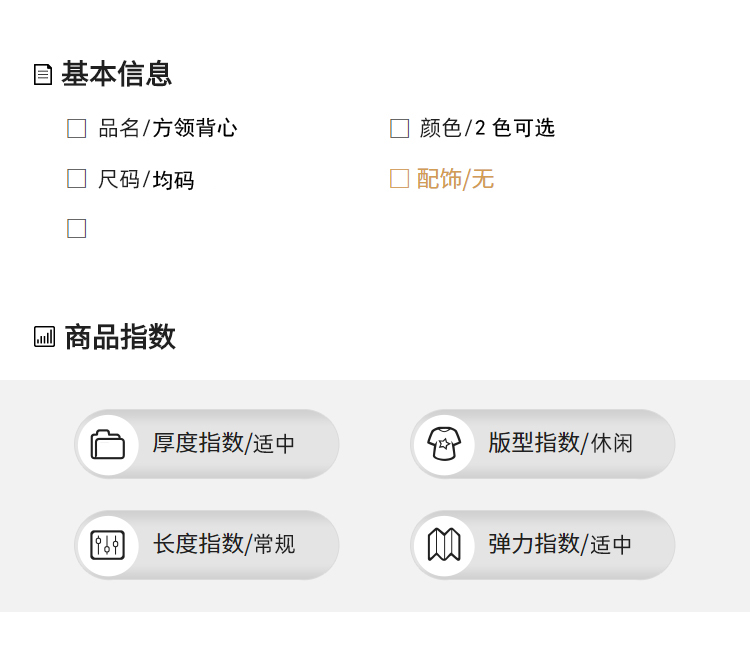
Task: Click the folder icon for 厚度指数
Action: click(108, 445)
